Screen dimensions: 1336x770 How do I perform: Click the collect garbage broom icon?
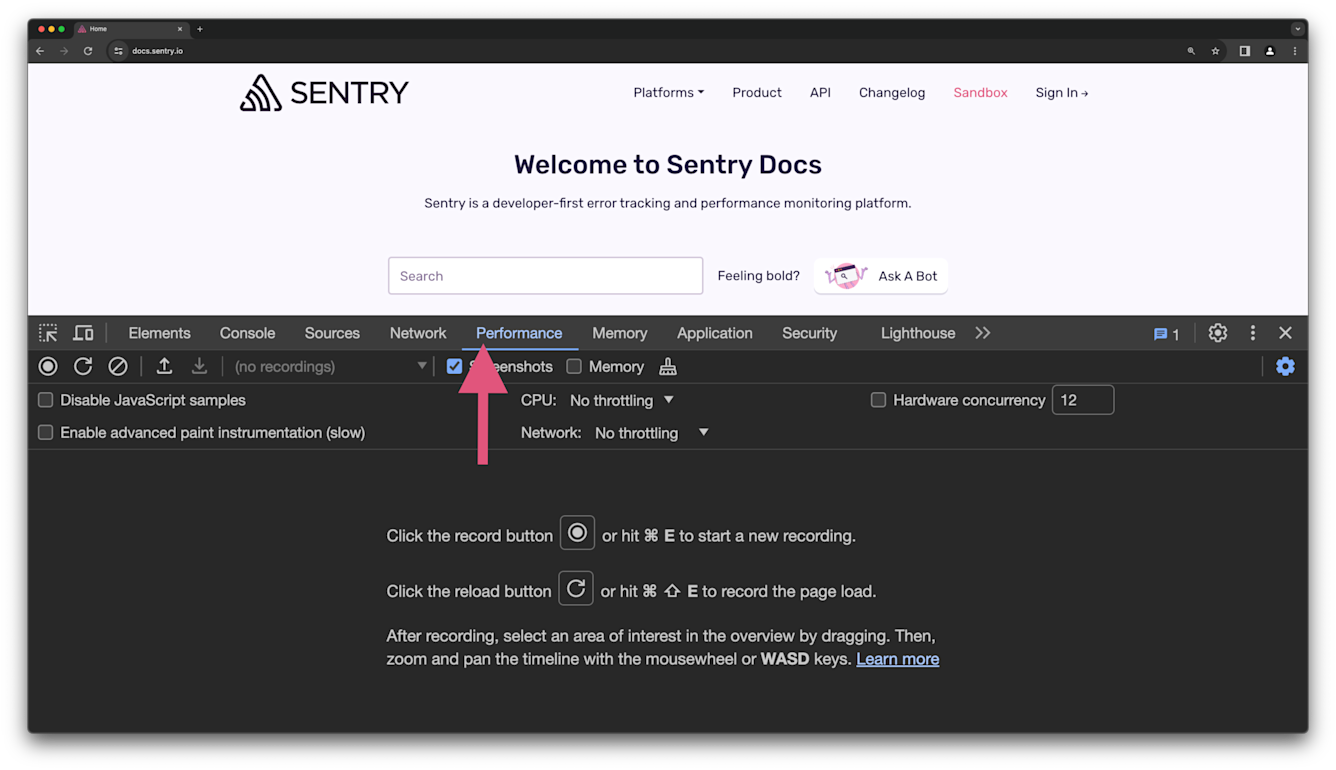668,367
